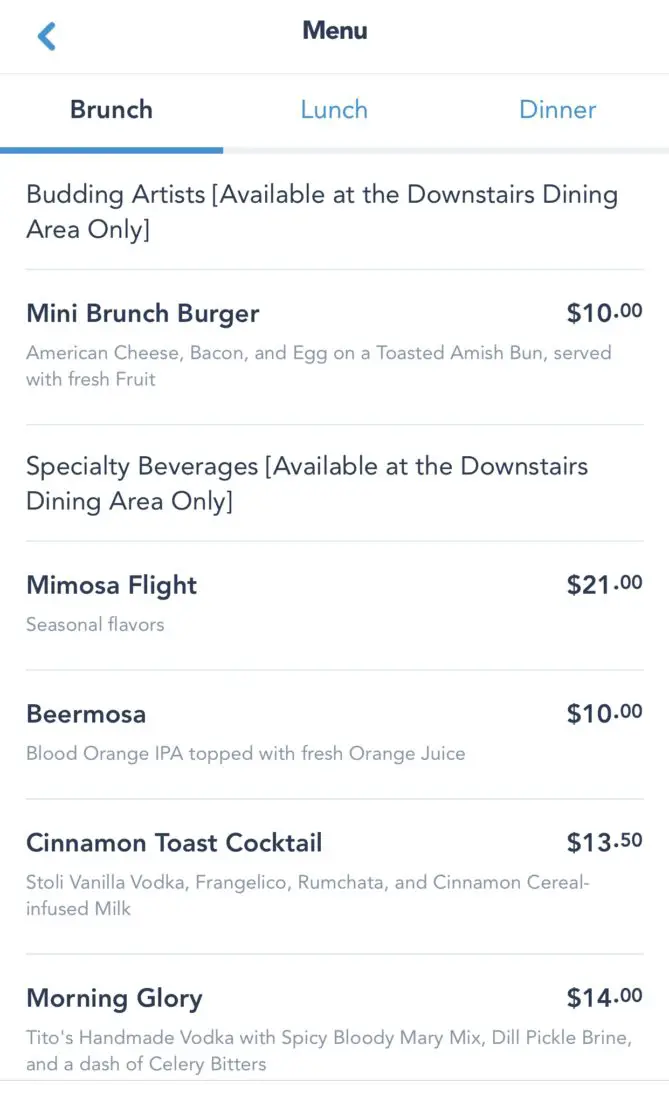
Task: Click the "Seasonal flavors" description text
Action: click(x=95, y=625)
